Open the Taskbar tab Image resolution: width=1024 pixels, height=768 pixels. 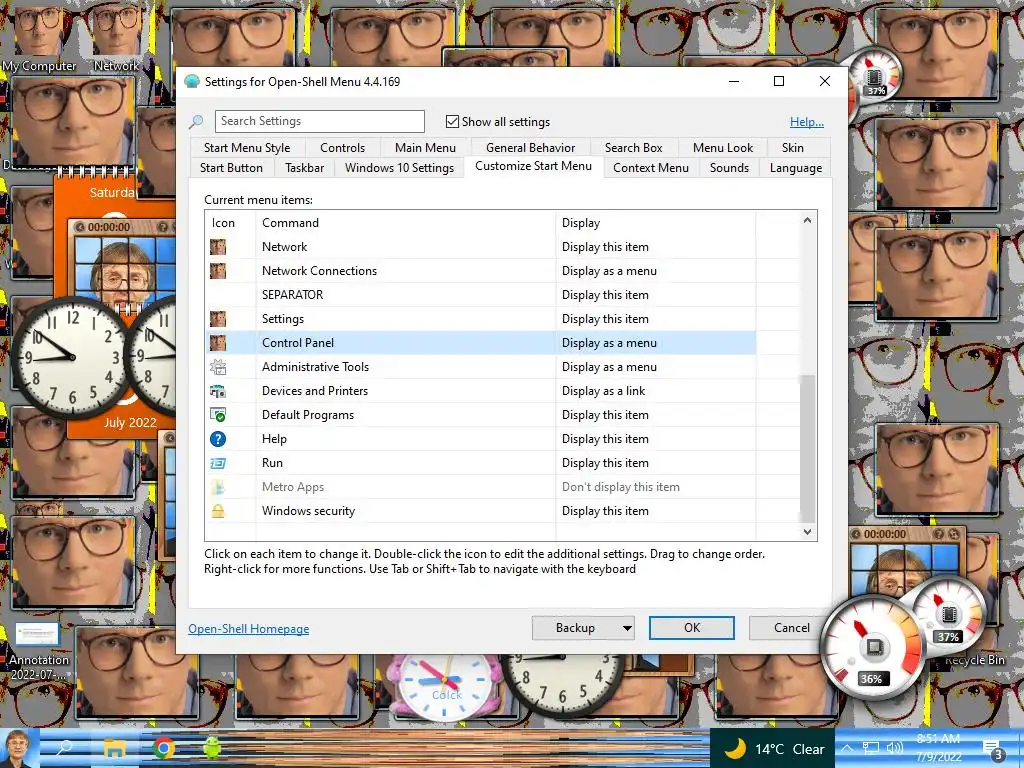304,168
